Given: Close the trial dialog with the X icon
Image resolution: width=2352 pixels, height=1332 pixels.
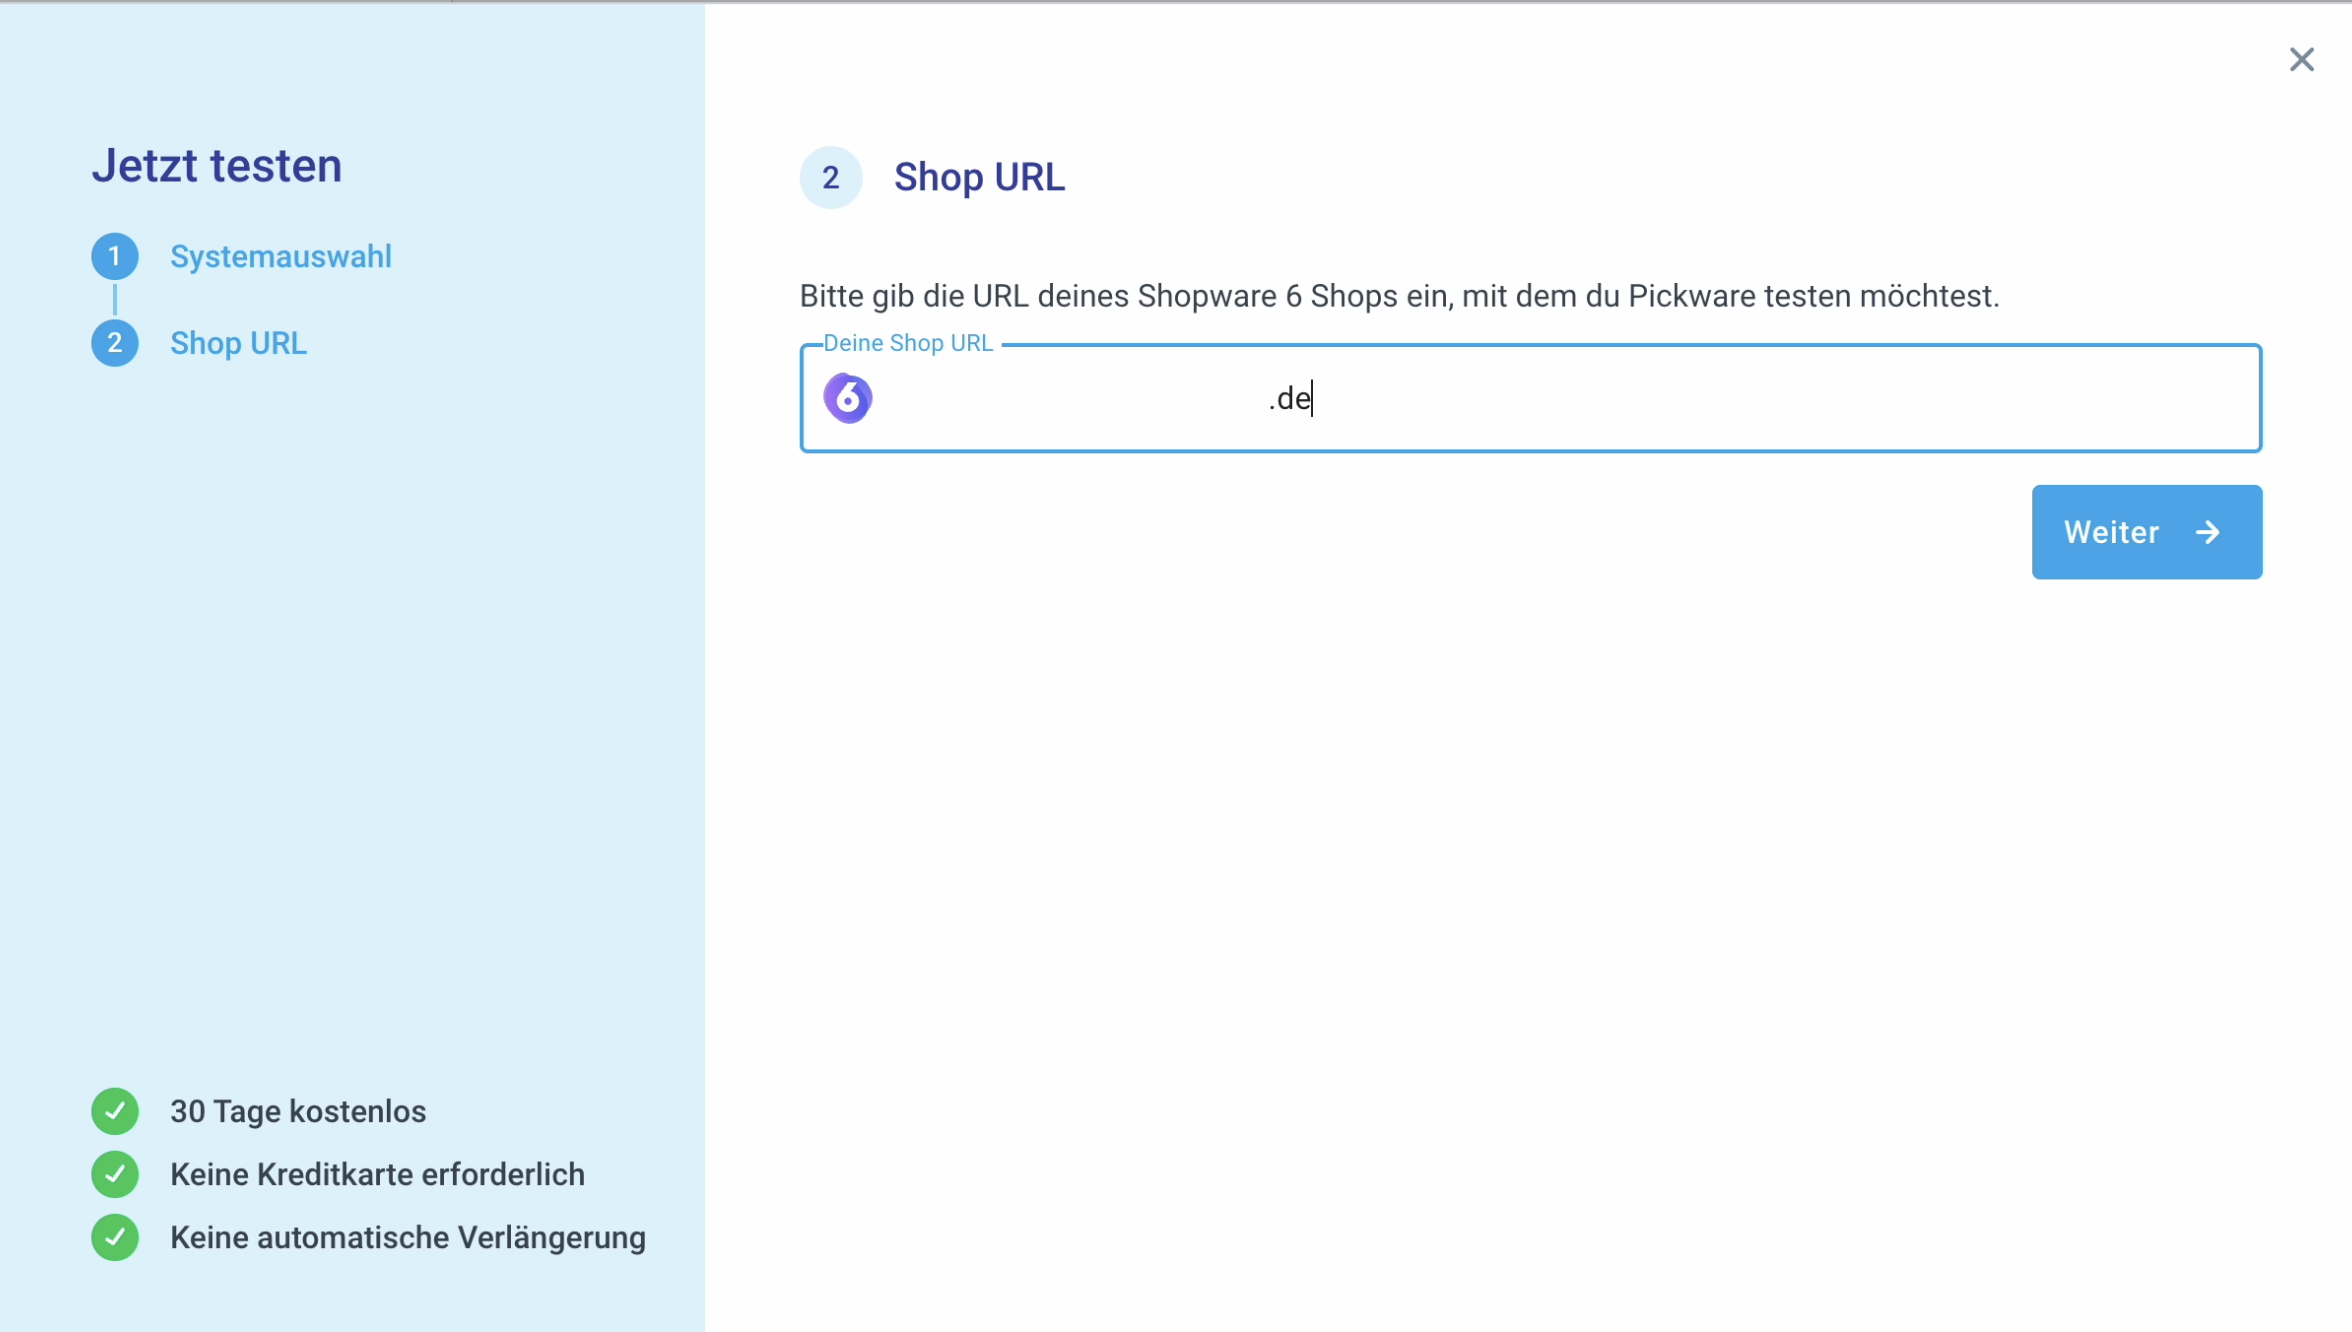Looking at the screenshot, I should (x=2301, y=60).
